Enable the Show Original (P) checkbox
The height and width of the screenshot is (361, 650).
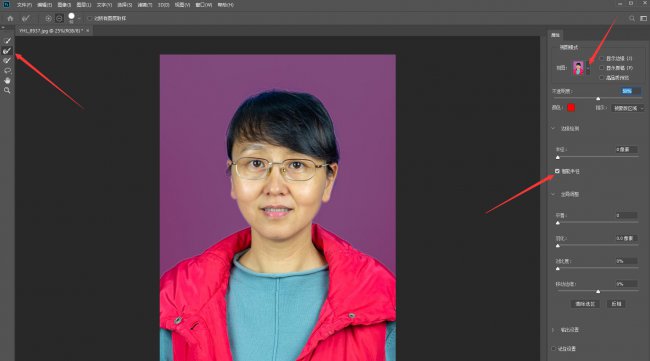[601, 68]
